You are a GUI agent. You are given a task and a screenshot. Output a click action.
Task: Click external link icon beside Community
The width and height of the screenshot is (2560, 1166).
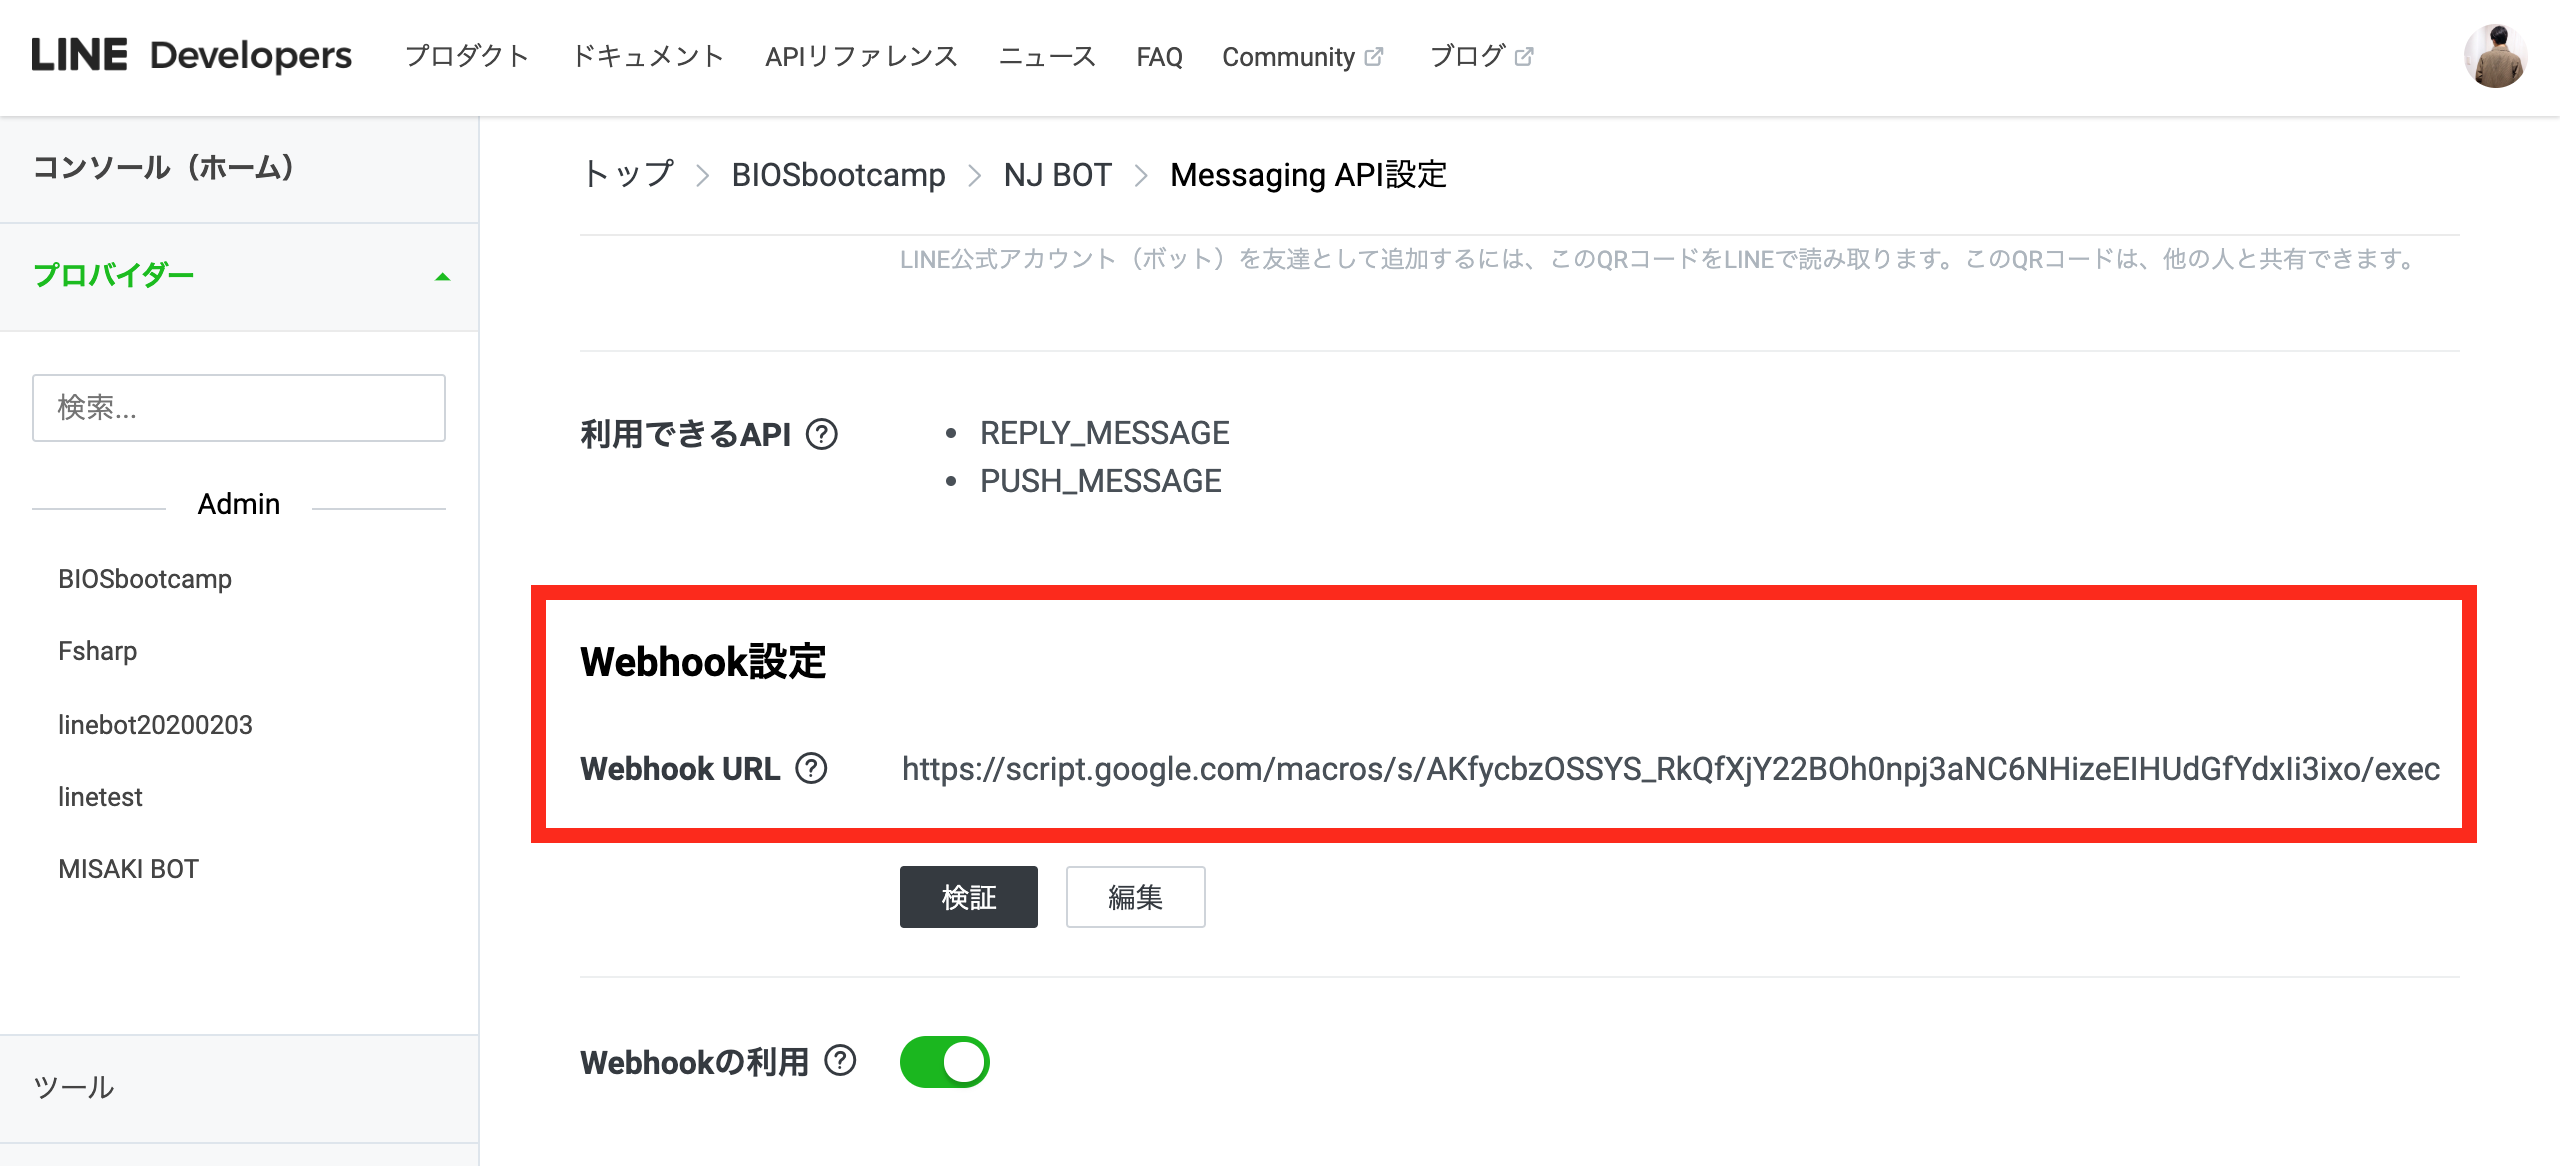[x=1374, y=57]
